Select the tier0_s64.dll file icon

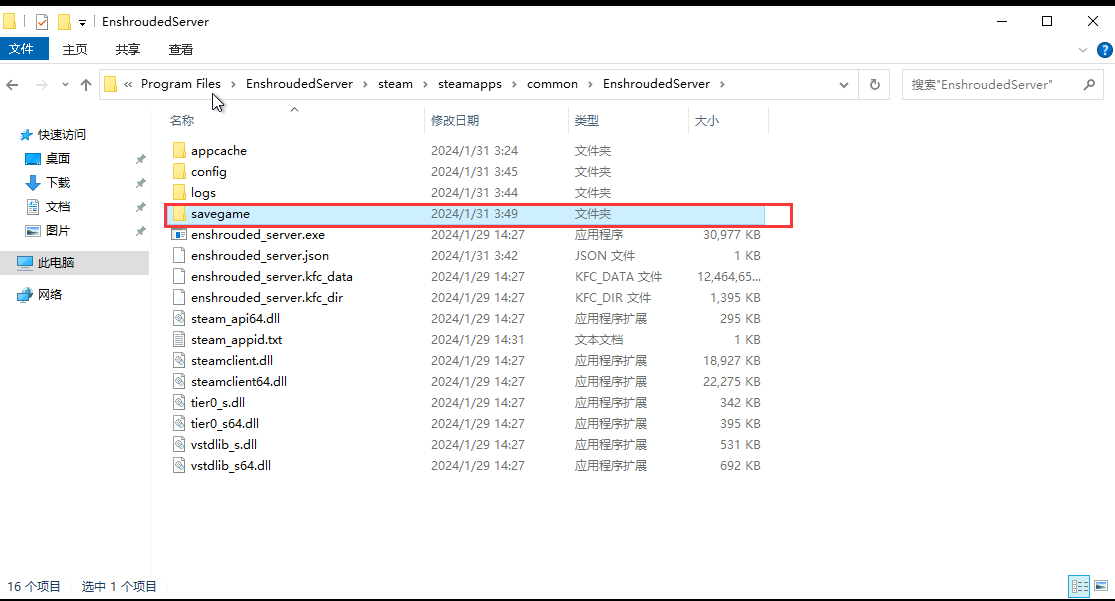tap(179, 423)
